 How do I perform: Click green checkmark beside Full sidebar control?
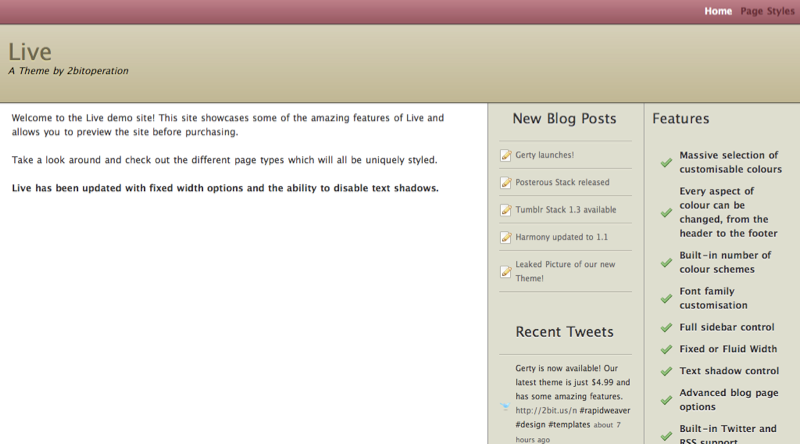666,327
